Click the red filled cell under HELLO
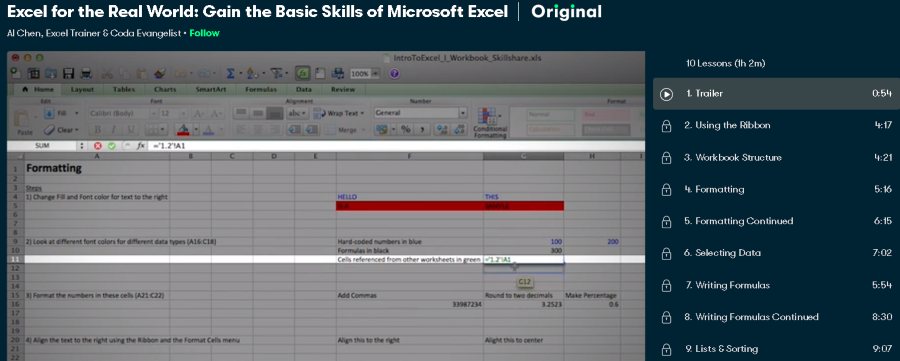Screen dimensions: 900x361 (409, 205)
